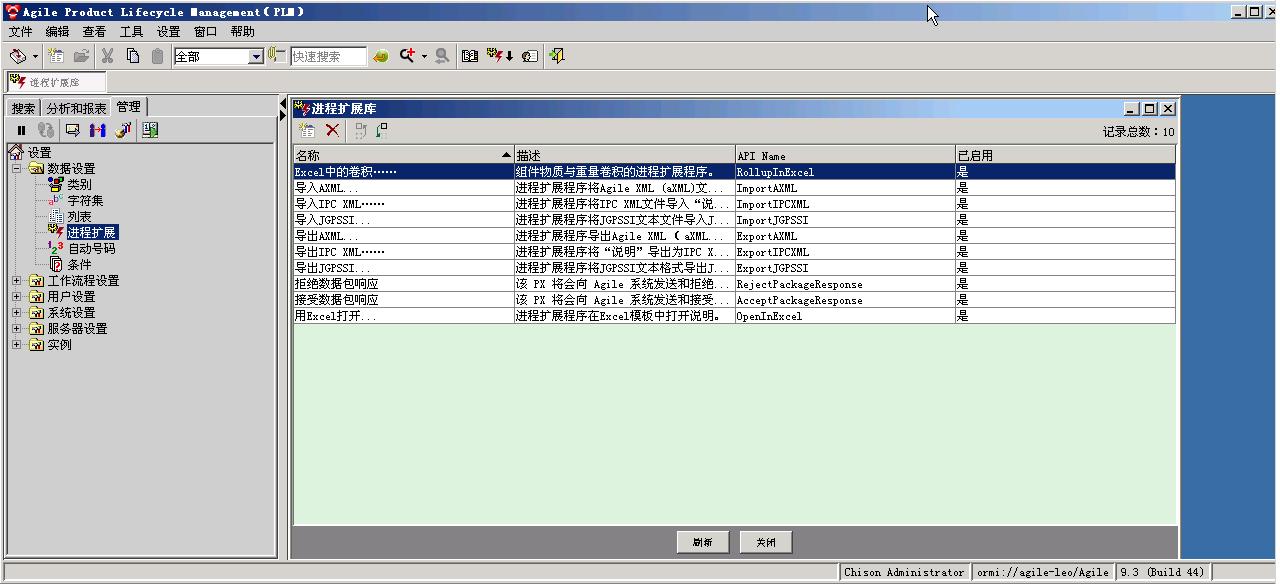Click the question-mark document icon of 条件
The width and height of the screenshot is (1280, 584).
click(56, 265)
